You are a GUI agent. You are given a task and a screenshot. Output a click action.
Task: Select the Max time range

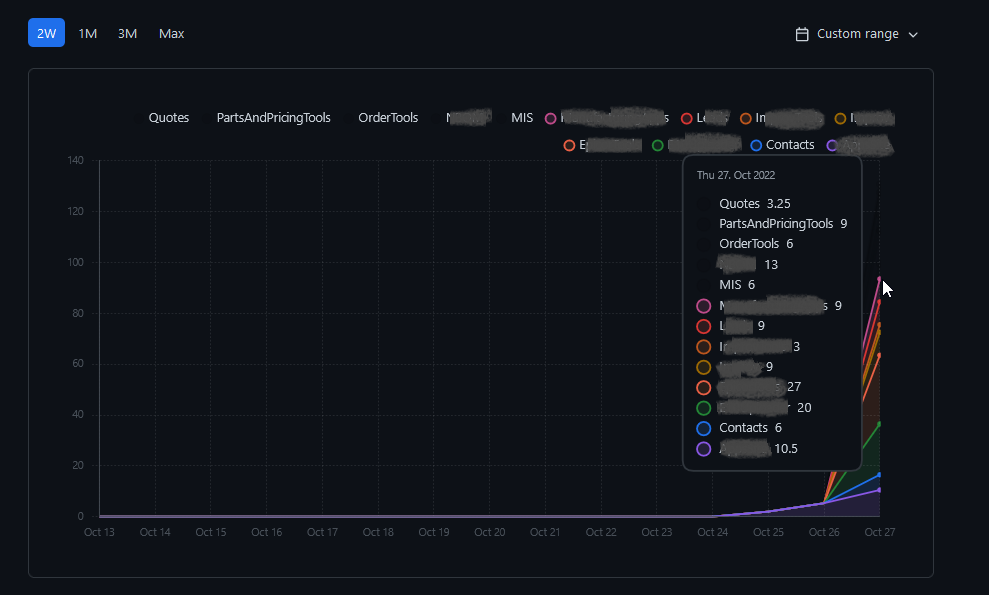click(171, 33)
